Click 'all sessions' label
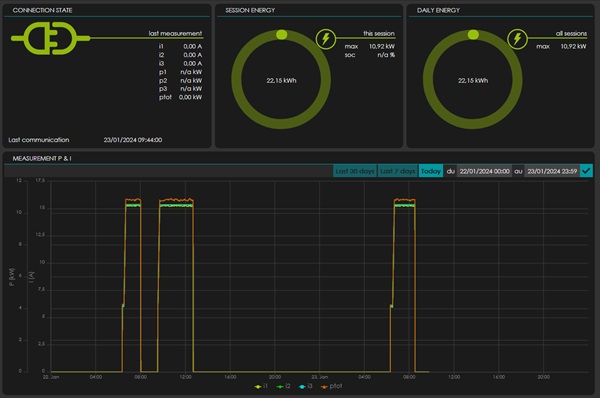The height and width of the screenshot is (398, 600). 571,33
